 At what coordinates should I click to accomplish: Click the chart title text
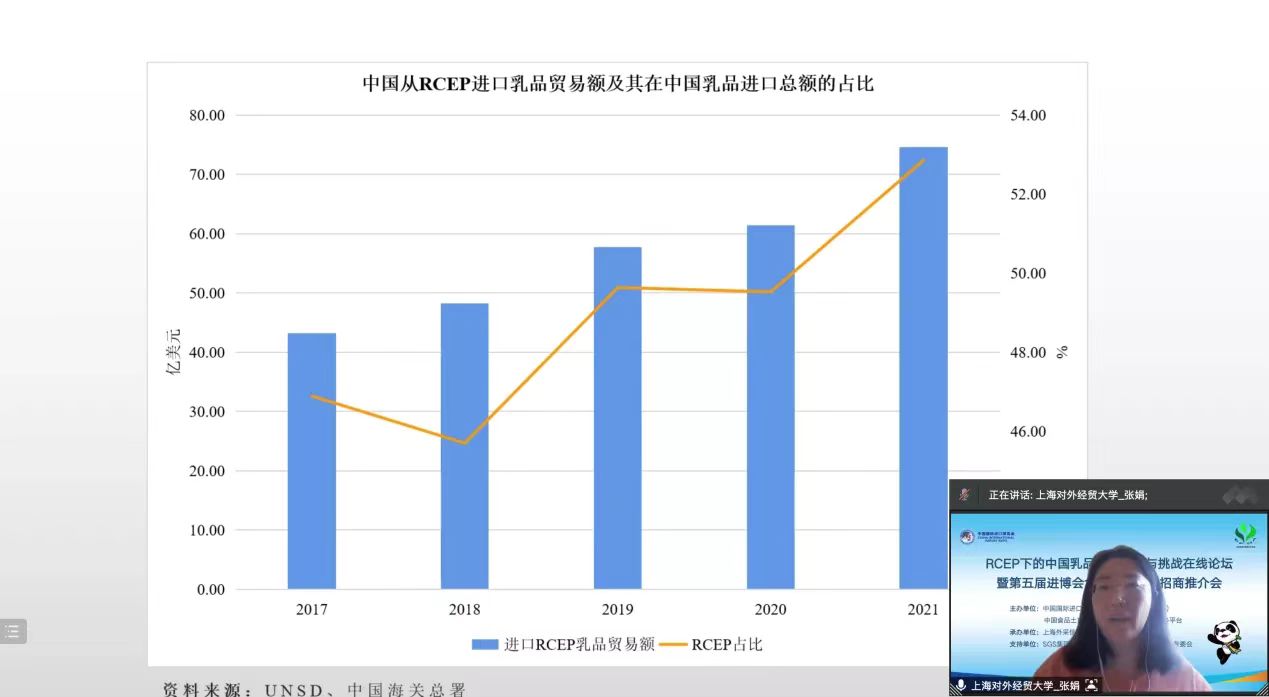click(617, 83)
